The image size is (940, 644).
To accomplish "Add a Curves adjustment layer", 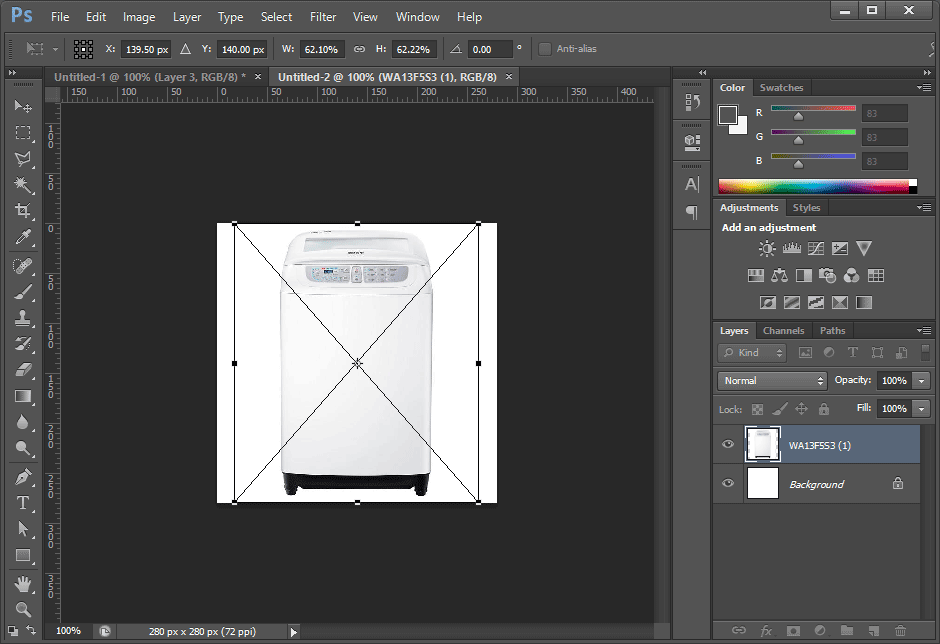I will coord(815,249).
